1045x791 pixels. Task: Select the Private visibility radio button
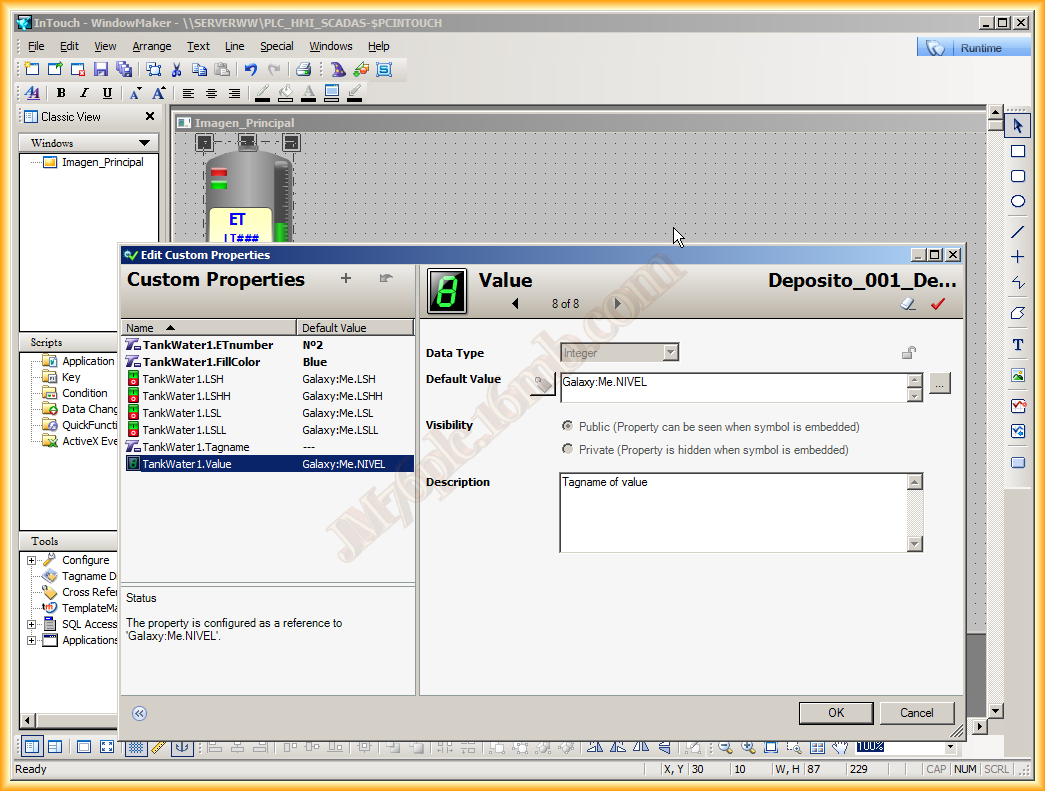coord(568,450)
